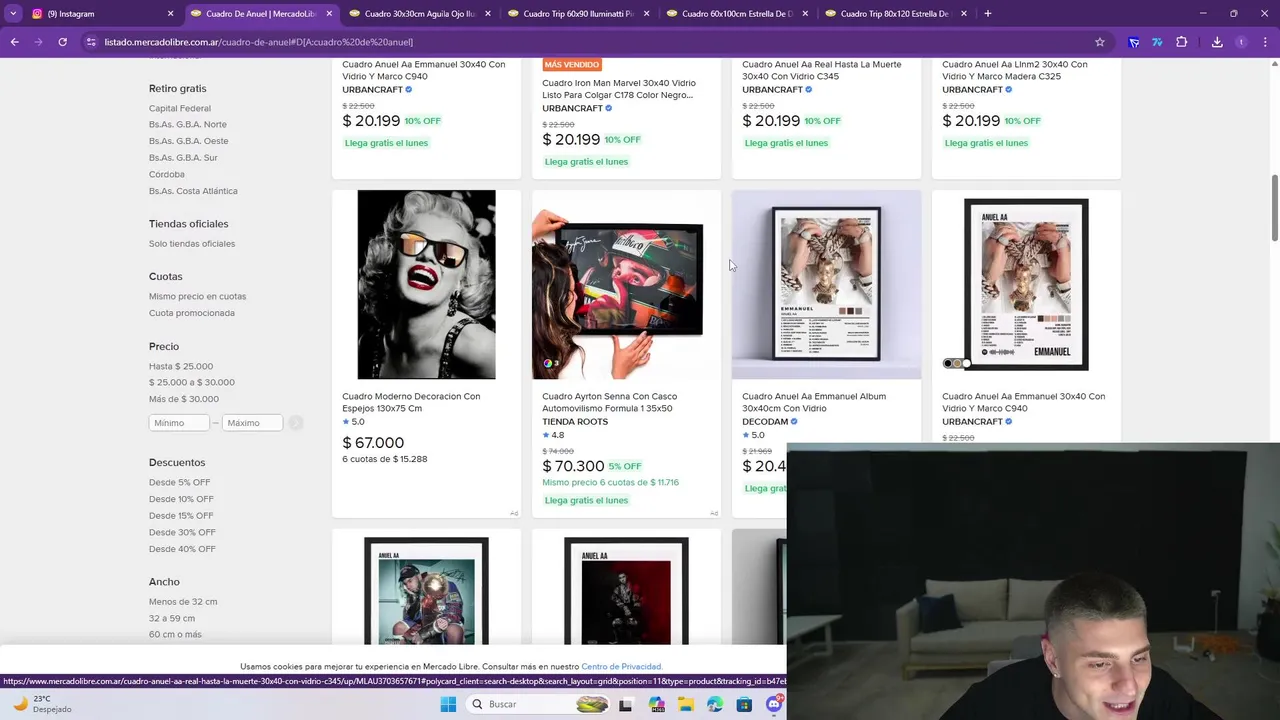Filter by Bs.As. G.B.A. Oeste
This screenshot has width=1280, height=720.
coord(189,141)
